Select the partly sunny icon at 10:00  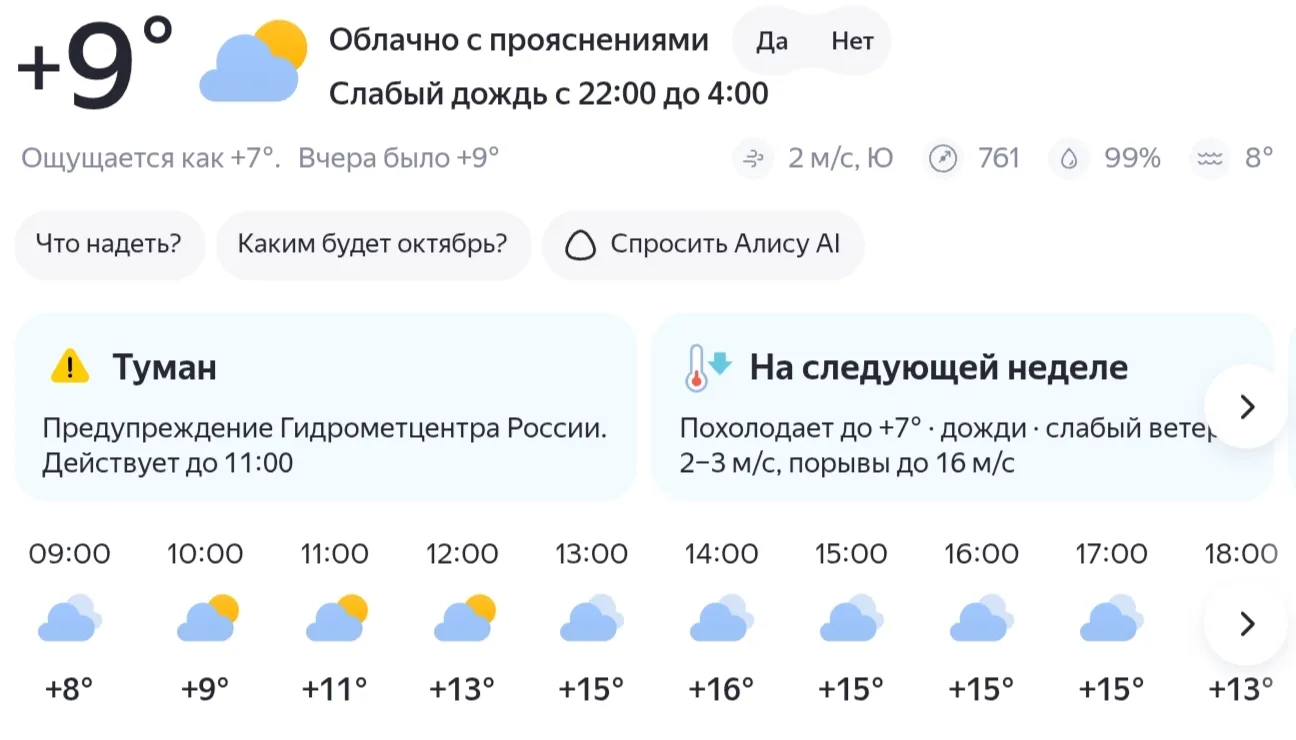pos(207,618)
